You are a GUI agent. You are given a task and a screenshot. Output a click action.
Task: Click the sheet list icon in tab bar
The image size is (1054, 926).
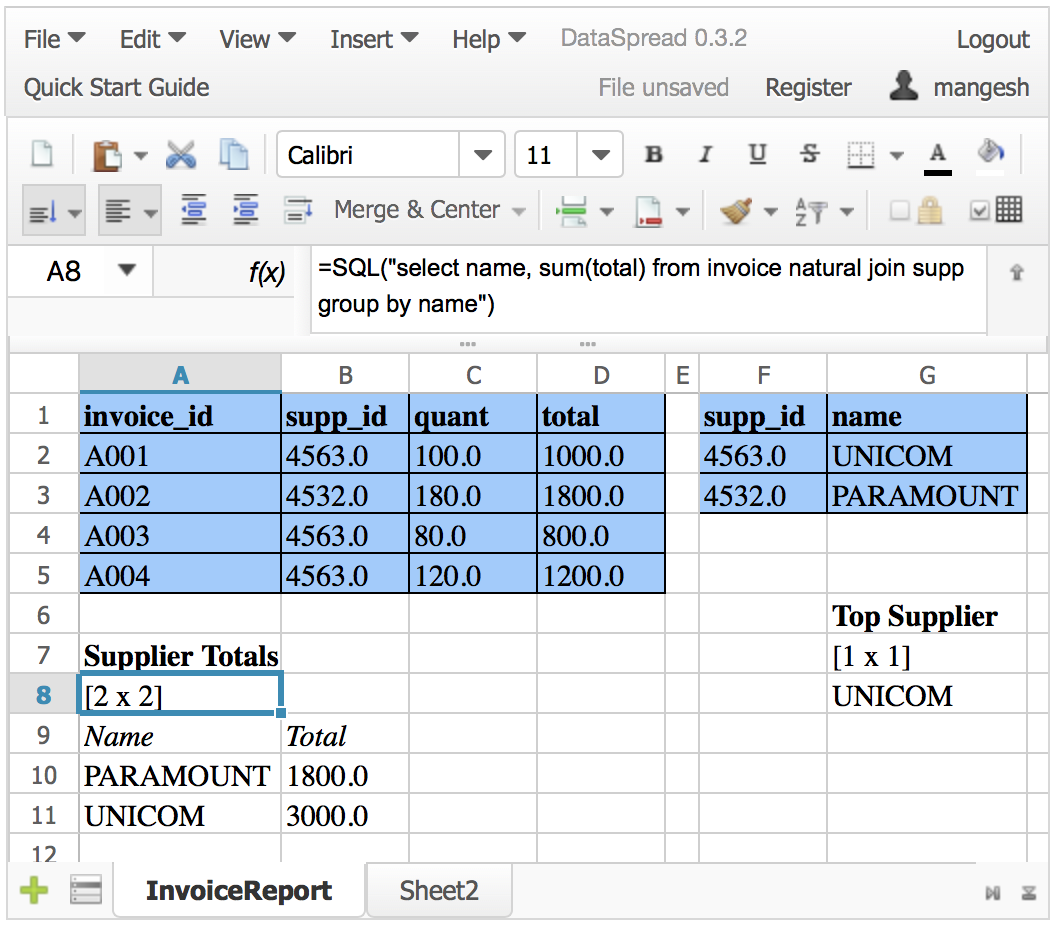(86, 890)
